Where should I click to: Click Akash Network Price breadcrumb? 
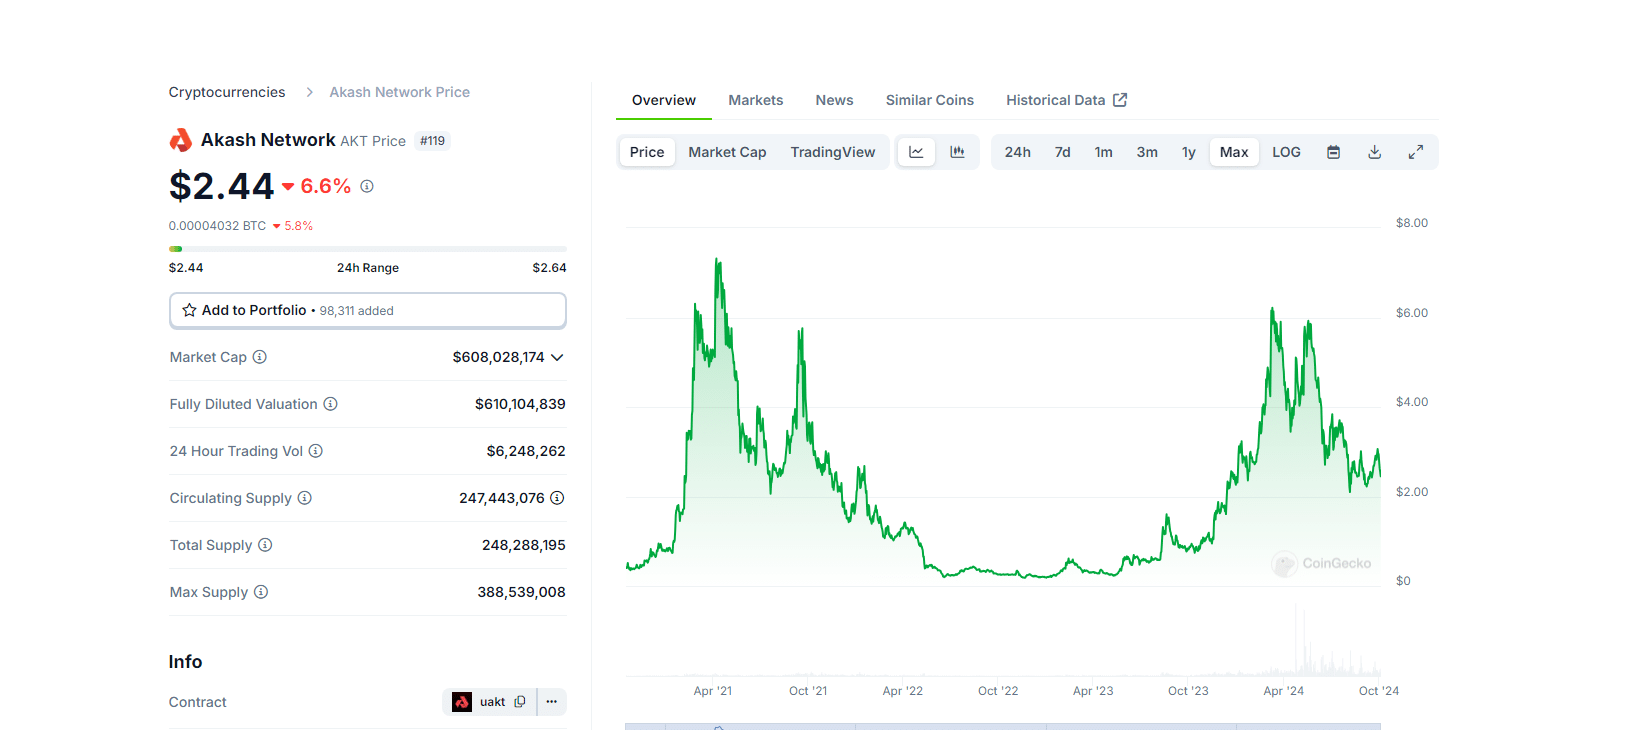click(x=400, y=92)
